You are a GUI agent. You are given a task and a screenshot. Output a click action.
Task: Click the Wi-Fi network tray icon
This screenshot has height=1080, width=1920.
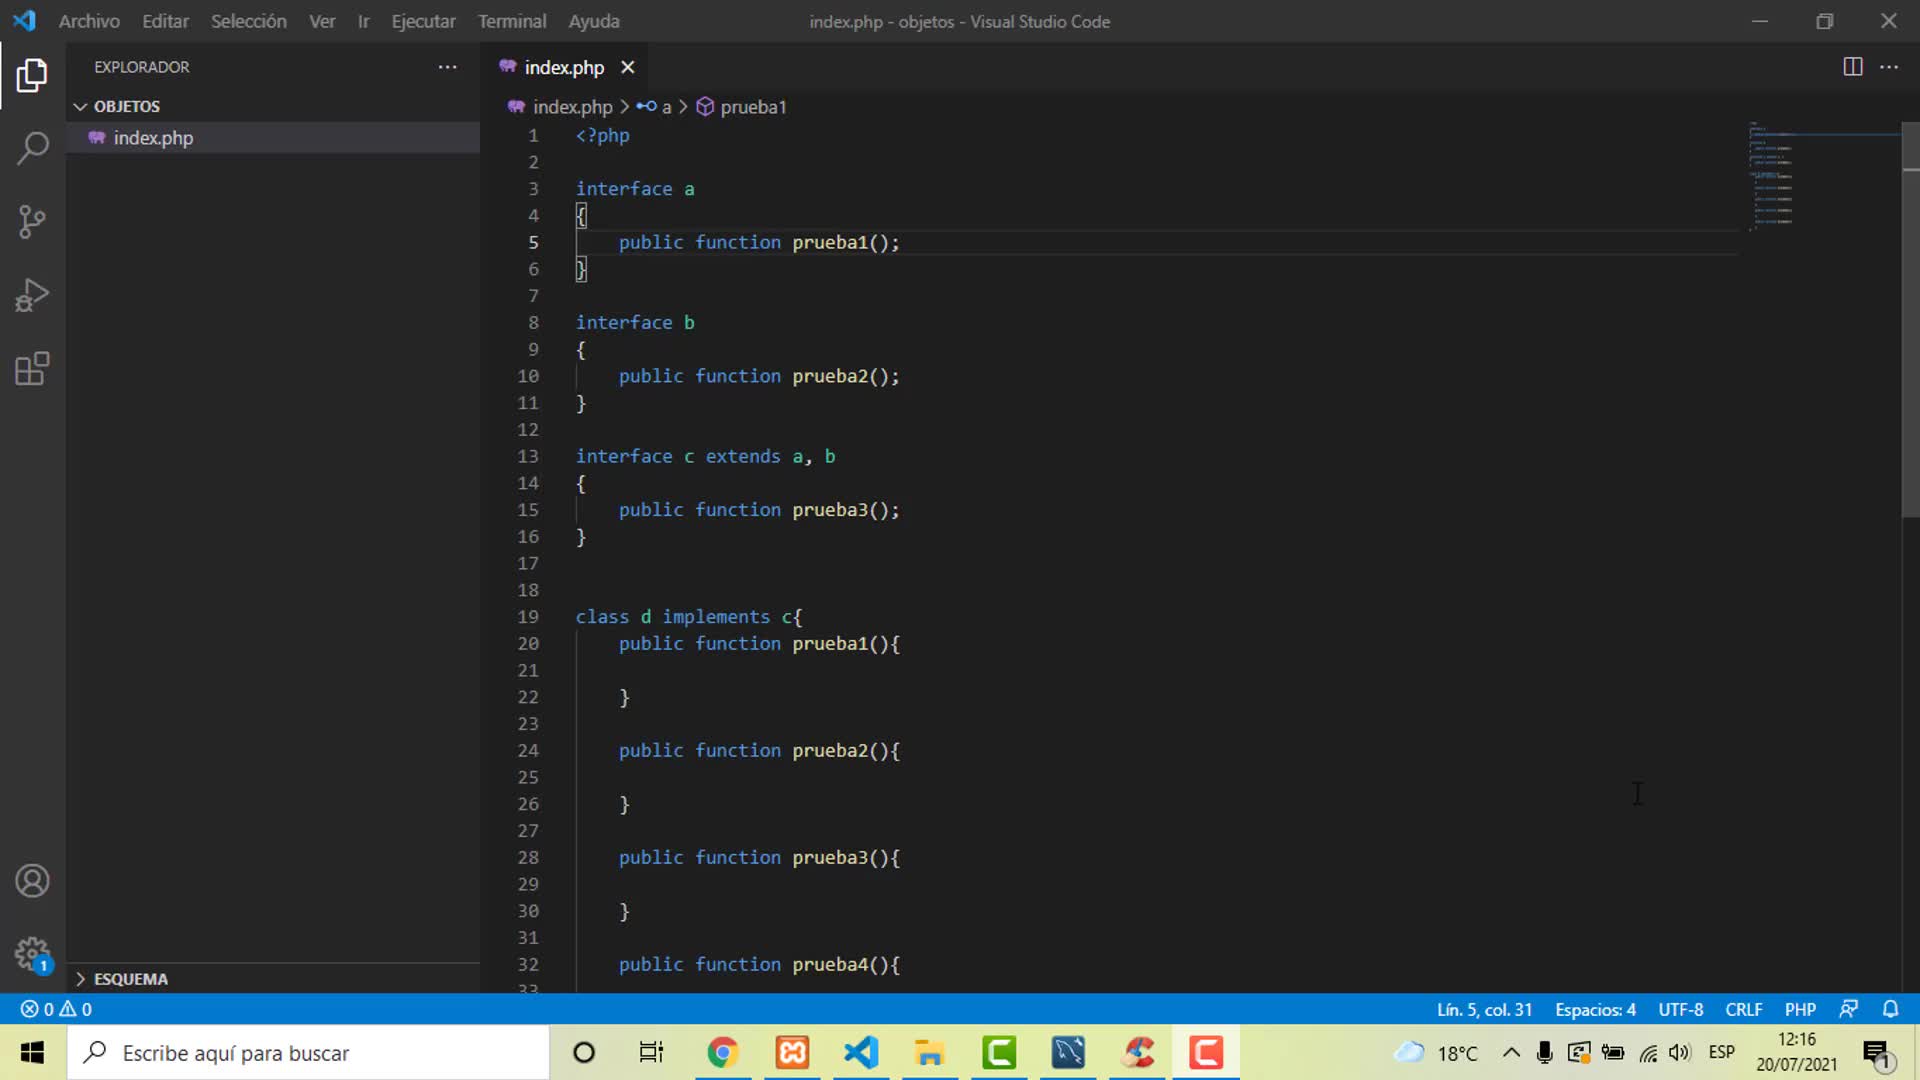point(1648,1052)
